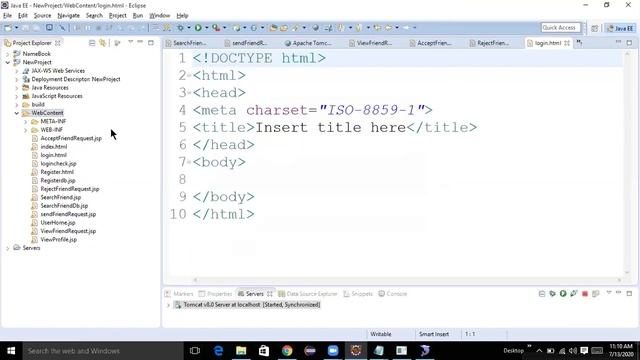Viewport: 640px width, 360px height.
Task: Select ViewProfile.jsp in Project Explorer
Action: (58, 240)
